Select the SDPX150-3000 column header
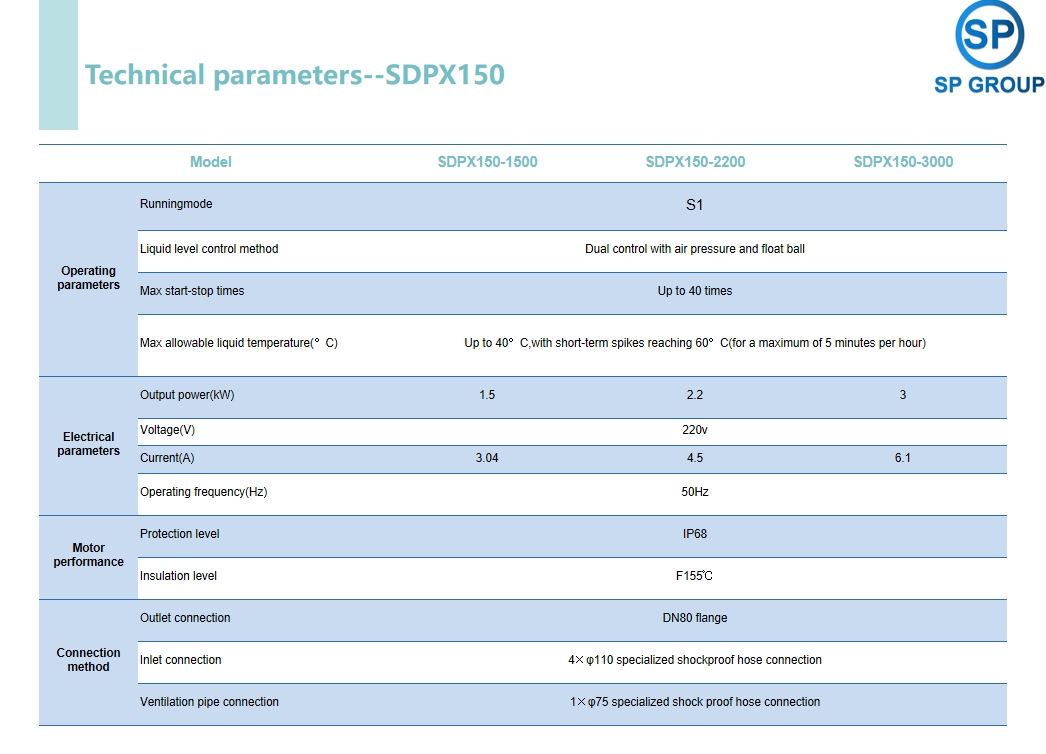Screen dimensions: 1046x754 pyautogui.click(x=903, y=162)
